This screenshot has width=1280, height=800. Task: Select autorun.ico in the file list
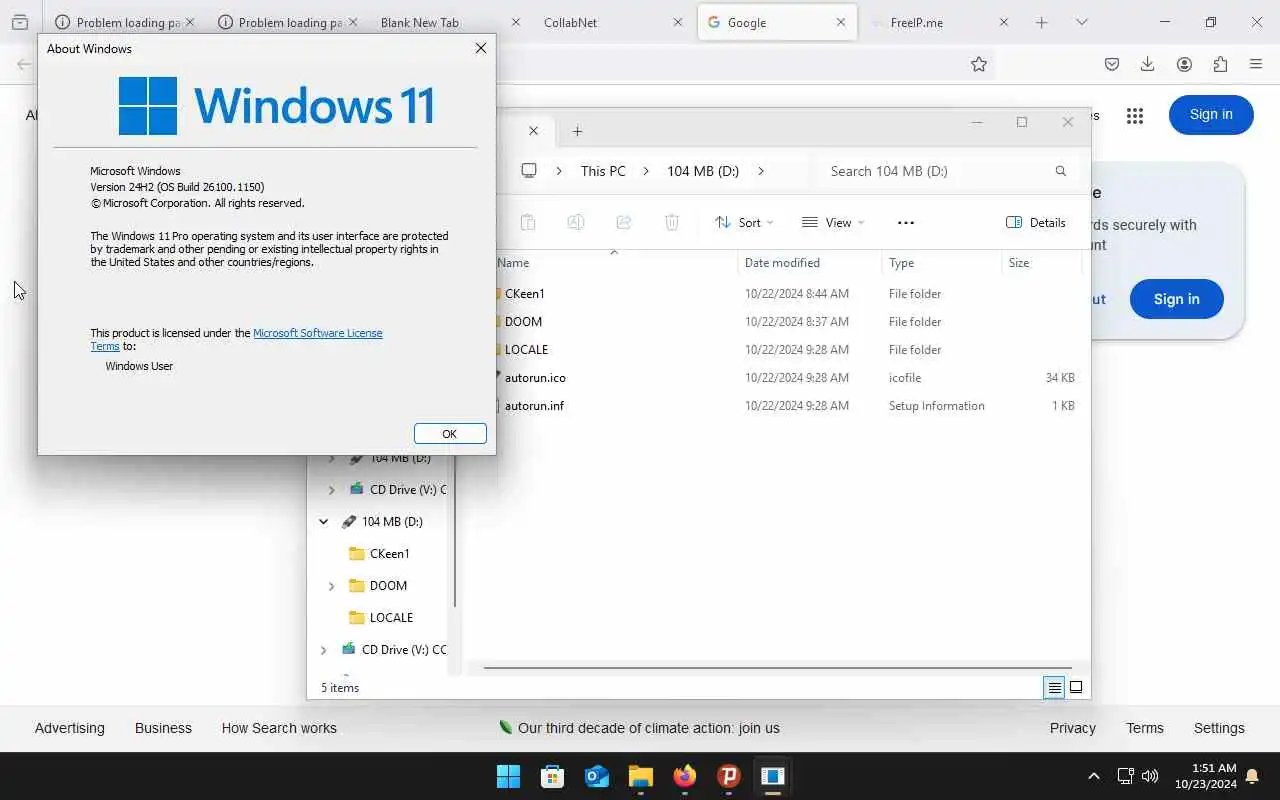(535, 378)
